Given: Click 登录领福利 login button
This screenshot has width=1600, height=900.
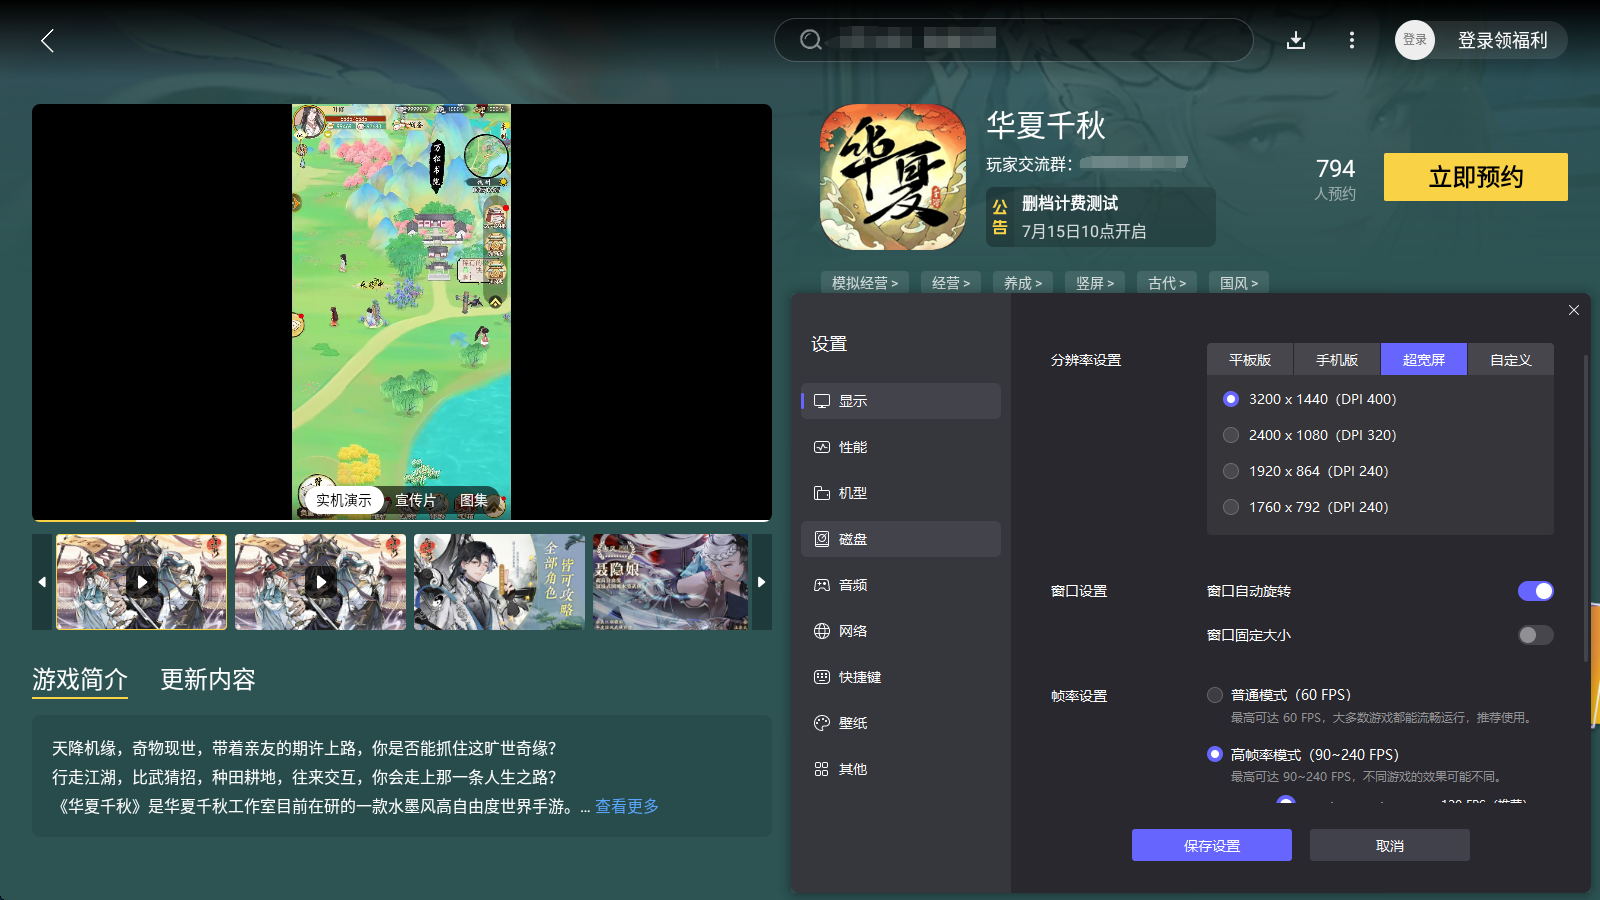Looking at the screenshot, I should coord(1503,40).
